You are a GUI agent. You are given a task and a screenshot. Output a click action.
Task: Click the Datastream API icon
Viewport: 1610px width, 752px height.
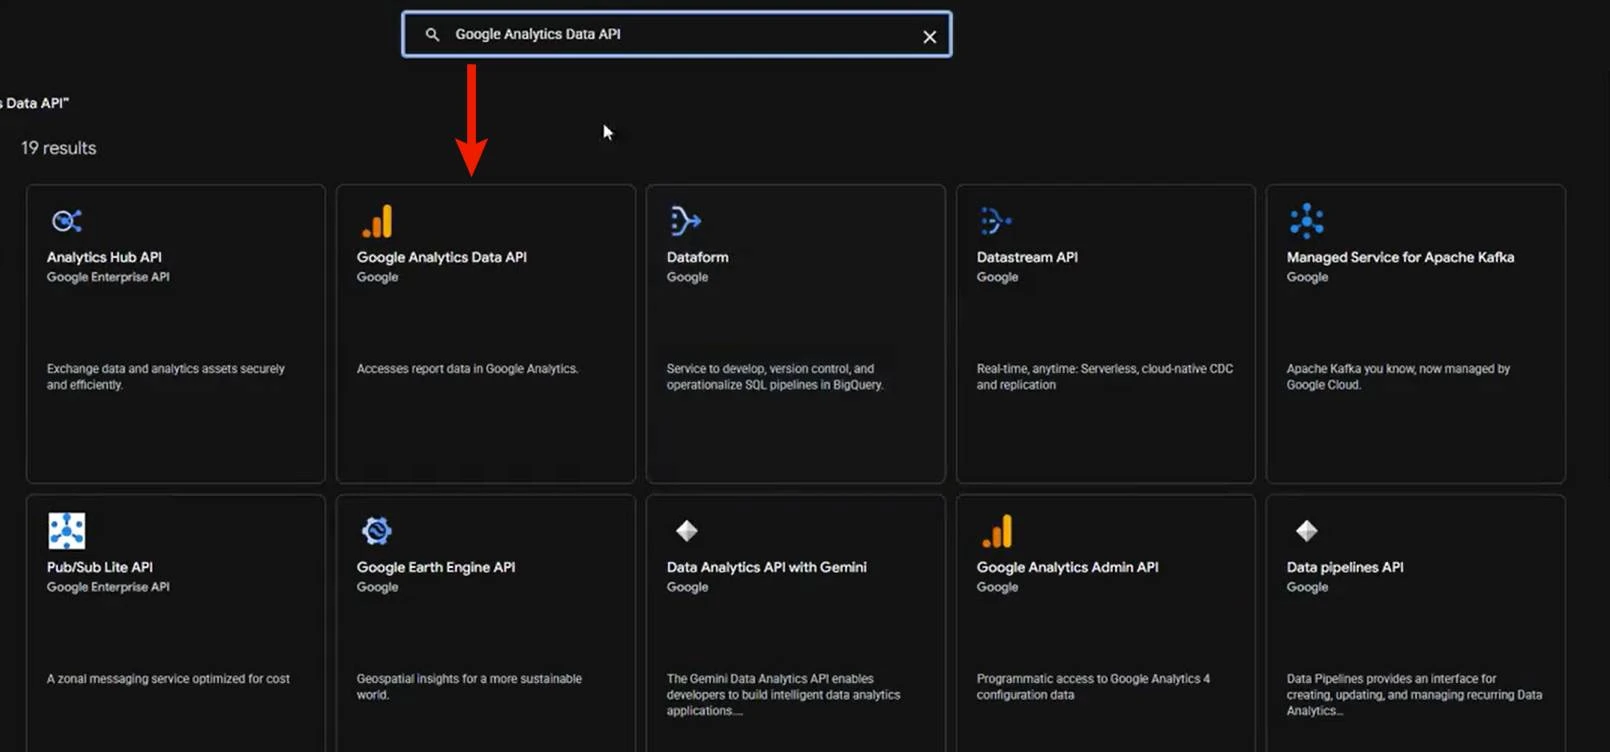(995, 221)
